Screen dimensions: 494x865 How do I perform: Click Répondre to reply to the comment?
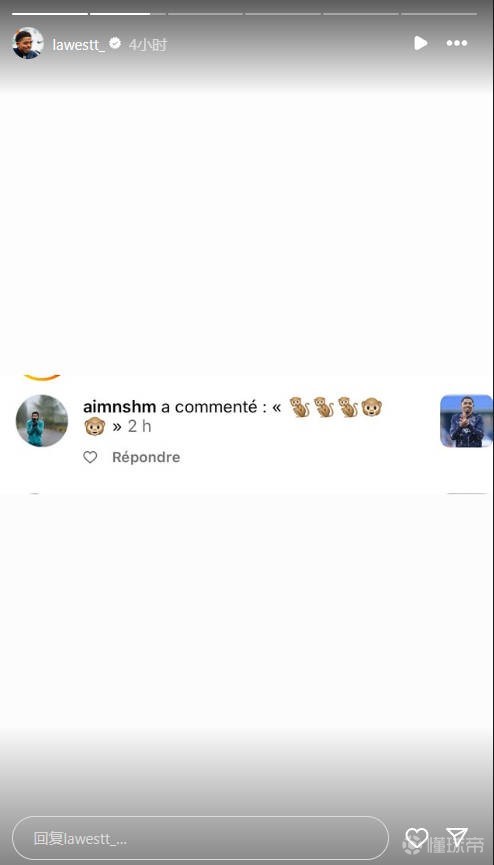[146, 457]
